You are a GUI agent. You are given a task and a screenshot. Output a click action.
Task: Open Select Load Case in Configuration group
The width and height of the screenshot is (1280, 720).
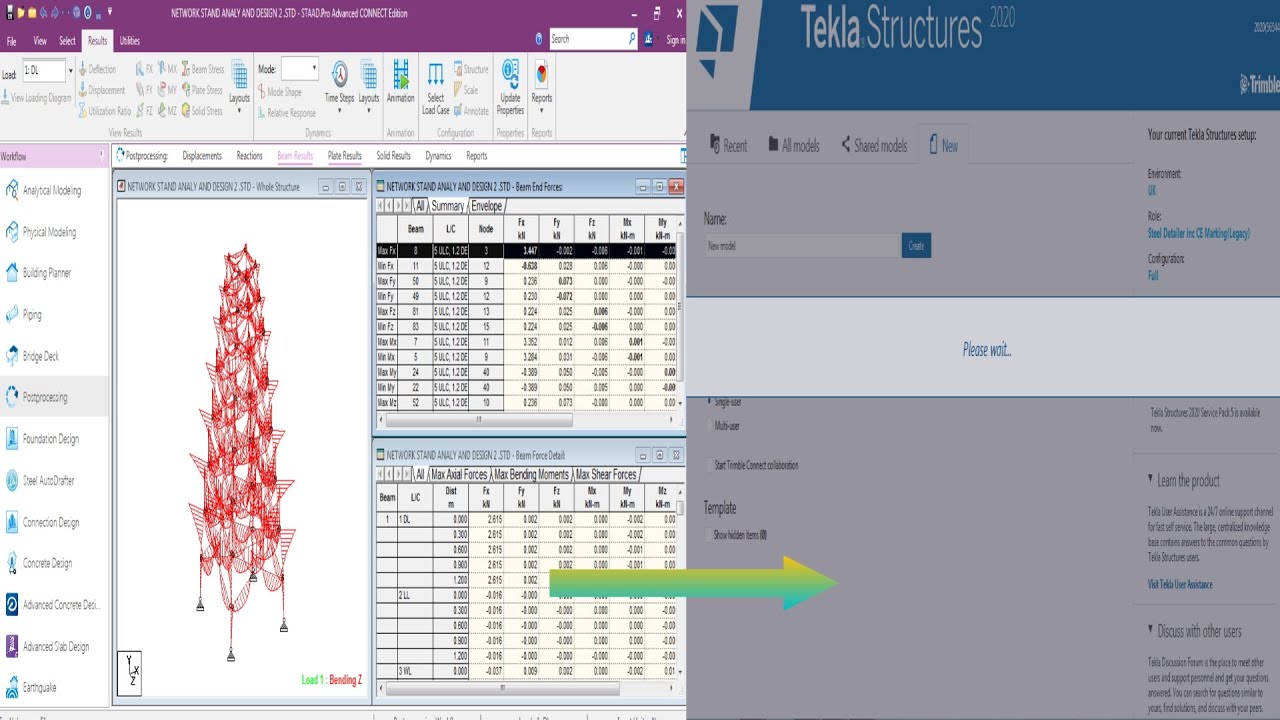[436, 88]
